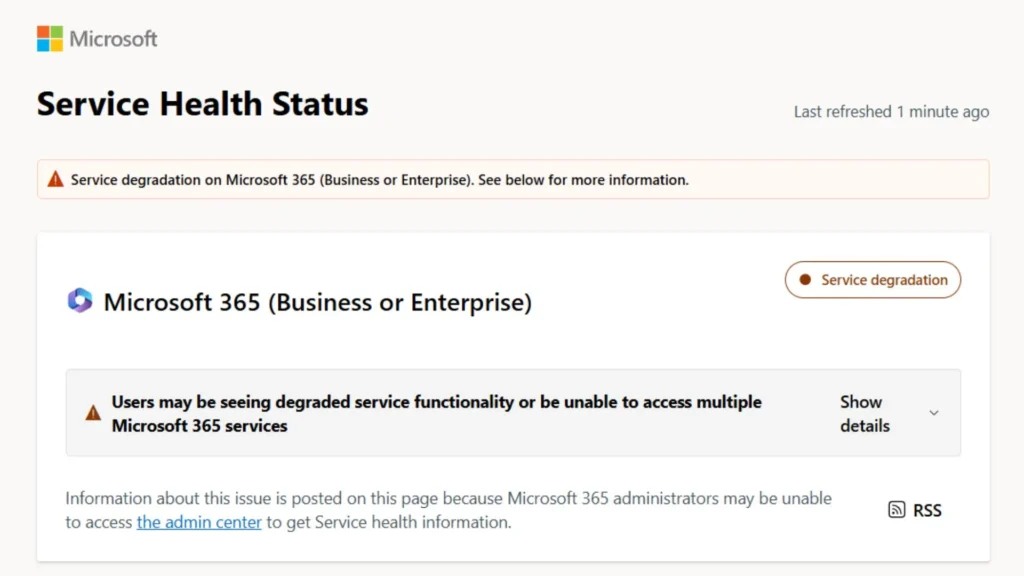Click the Microsoft wordmark in the header
The width and height of the screenshot is (1024, 576).
[112, 39]
